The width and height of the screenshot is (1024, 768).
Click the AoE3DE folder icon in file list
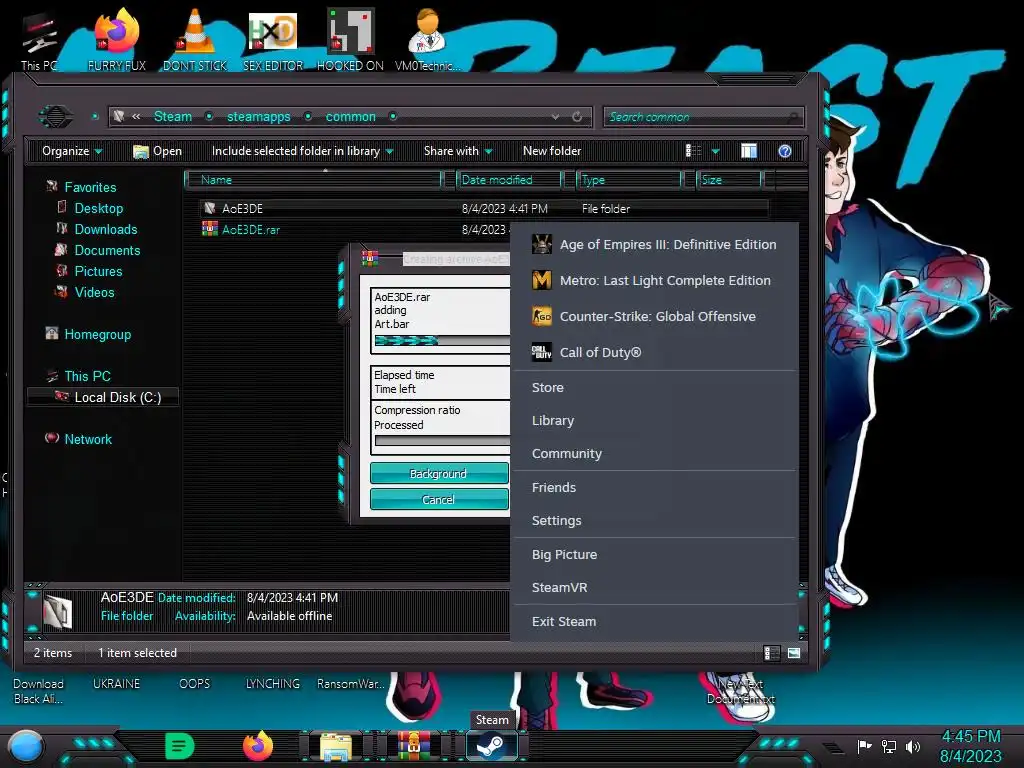(x=210, y=208)
